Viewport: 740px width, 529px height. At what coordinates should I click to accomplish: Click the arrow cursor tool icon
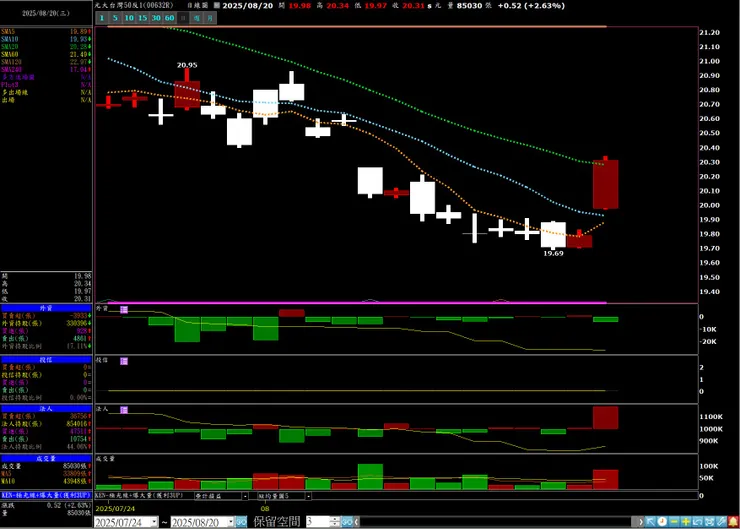click(650, 521)
